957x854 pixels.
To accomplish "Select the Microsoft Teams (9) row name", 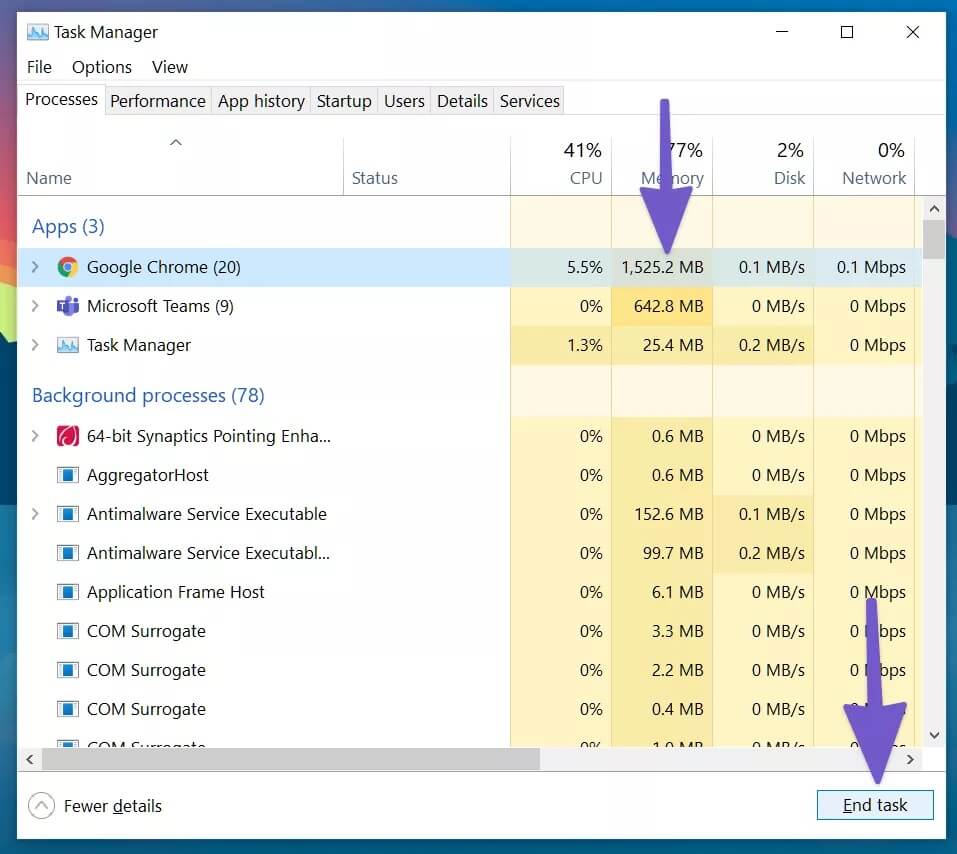I will coord(160,306).
